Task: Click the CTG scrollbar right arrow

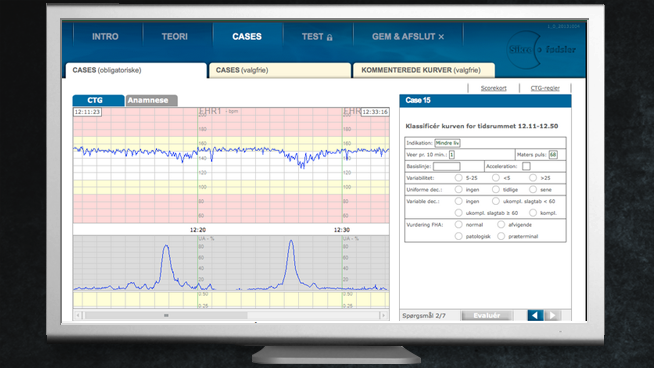Action: click(384, 315)
